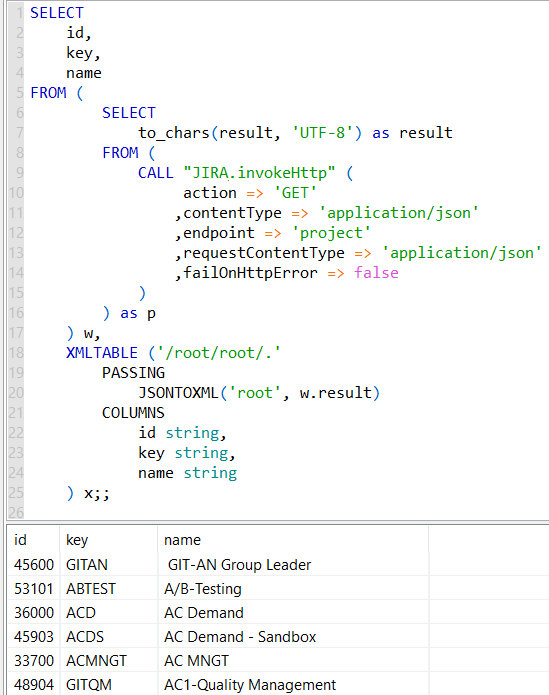Viewport: 549px width, 695px height.
Task: Select cell with id 48904
Action: [34, 684]
